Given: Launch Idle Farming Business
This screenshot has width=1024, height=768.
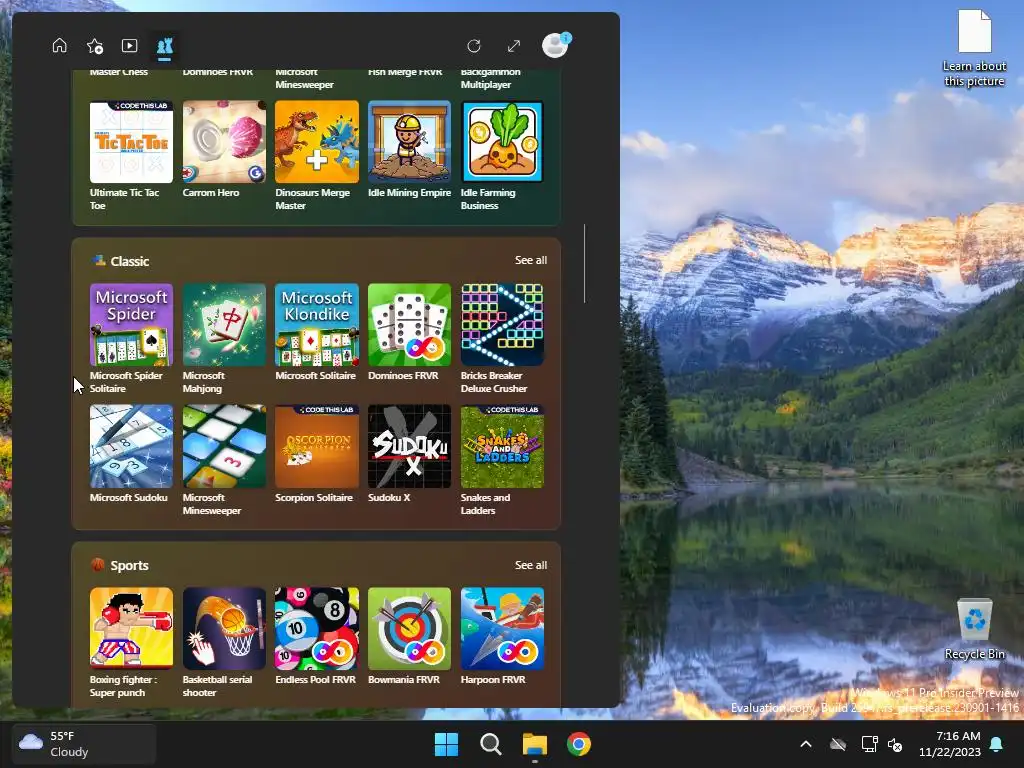Looking at the screenshot, I should (x=502, y=155).
